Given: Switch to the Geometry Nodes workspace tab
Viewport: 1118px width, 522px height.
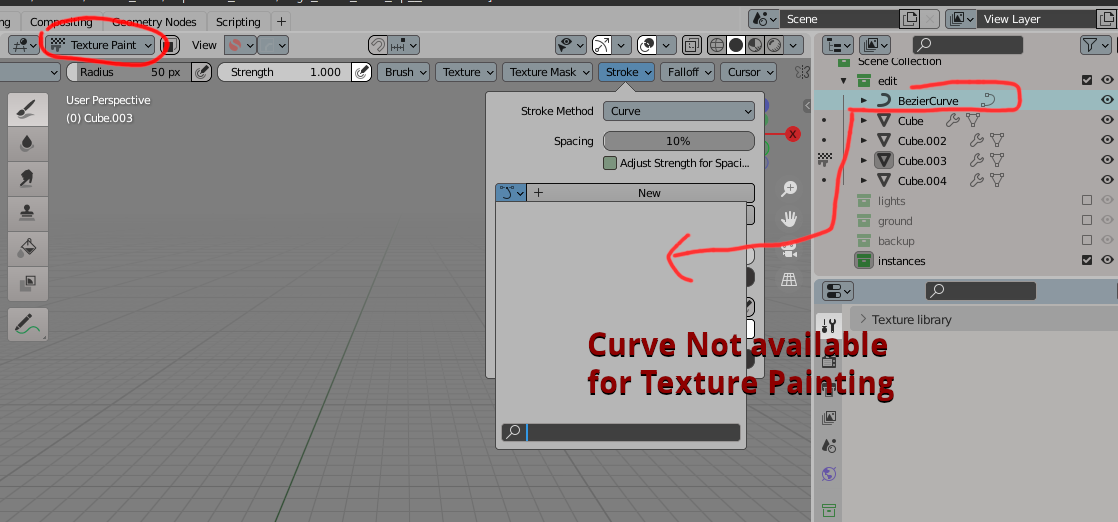Looking at the screenshot, I should pyautogui.click(x=153, y=21).
